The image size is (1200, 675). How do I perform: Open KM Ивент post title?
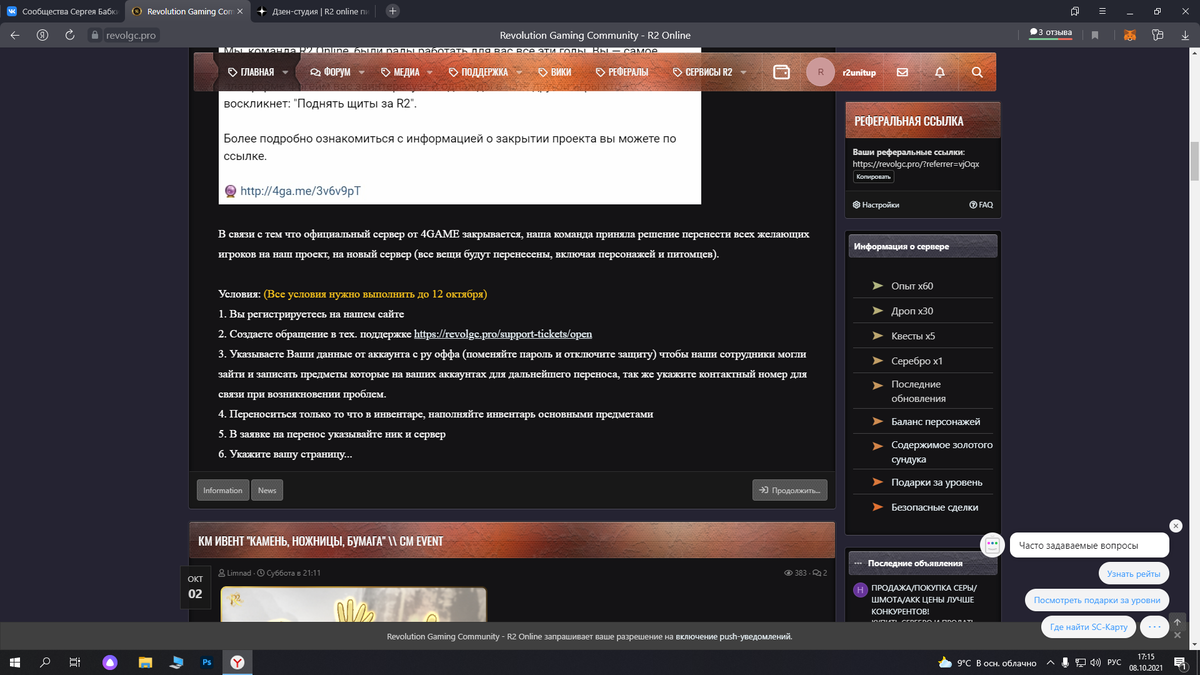pyautogui.click(x=320, y=541)
